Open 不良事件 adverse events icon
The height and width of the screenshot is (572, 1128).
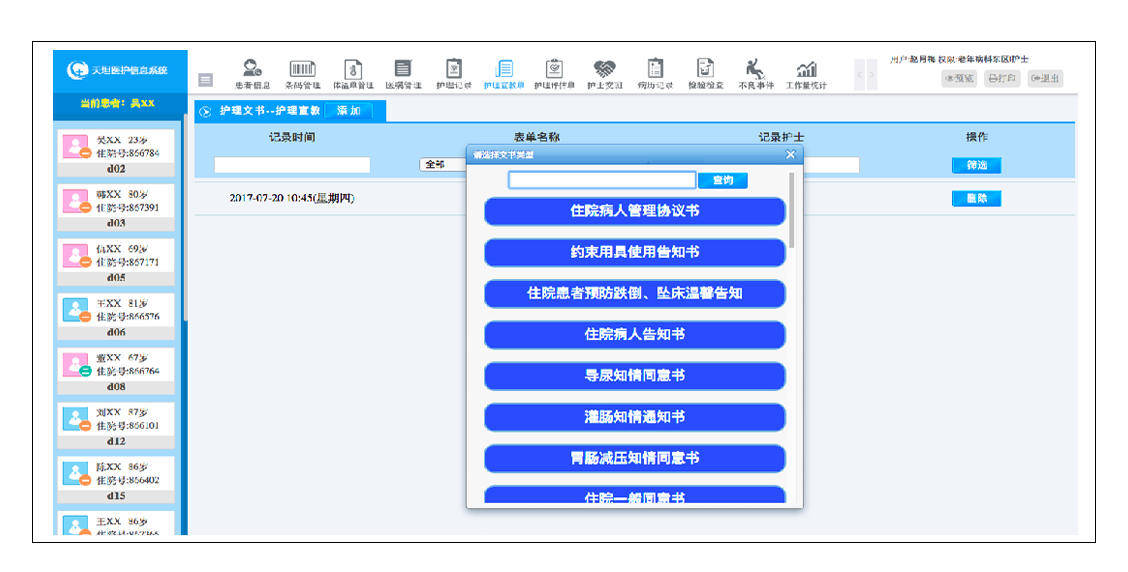tap(756, 71)
